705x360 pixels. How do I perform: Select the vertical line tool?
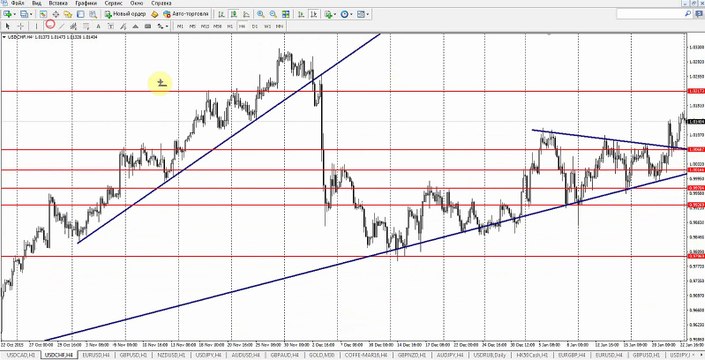pos(36,26)
